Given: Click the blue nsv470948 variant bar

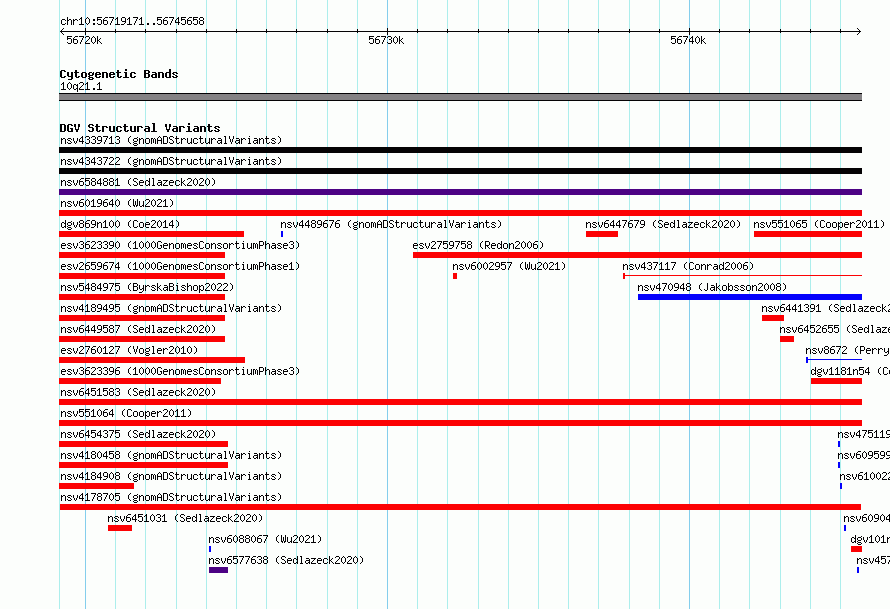Looking at the screenshot, I should click(750, 297).
